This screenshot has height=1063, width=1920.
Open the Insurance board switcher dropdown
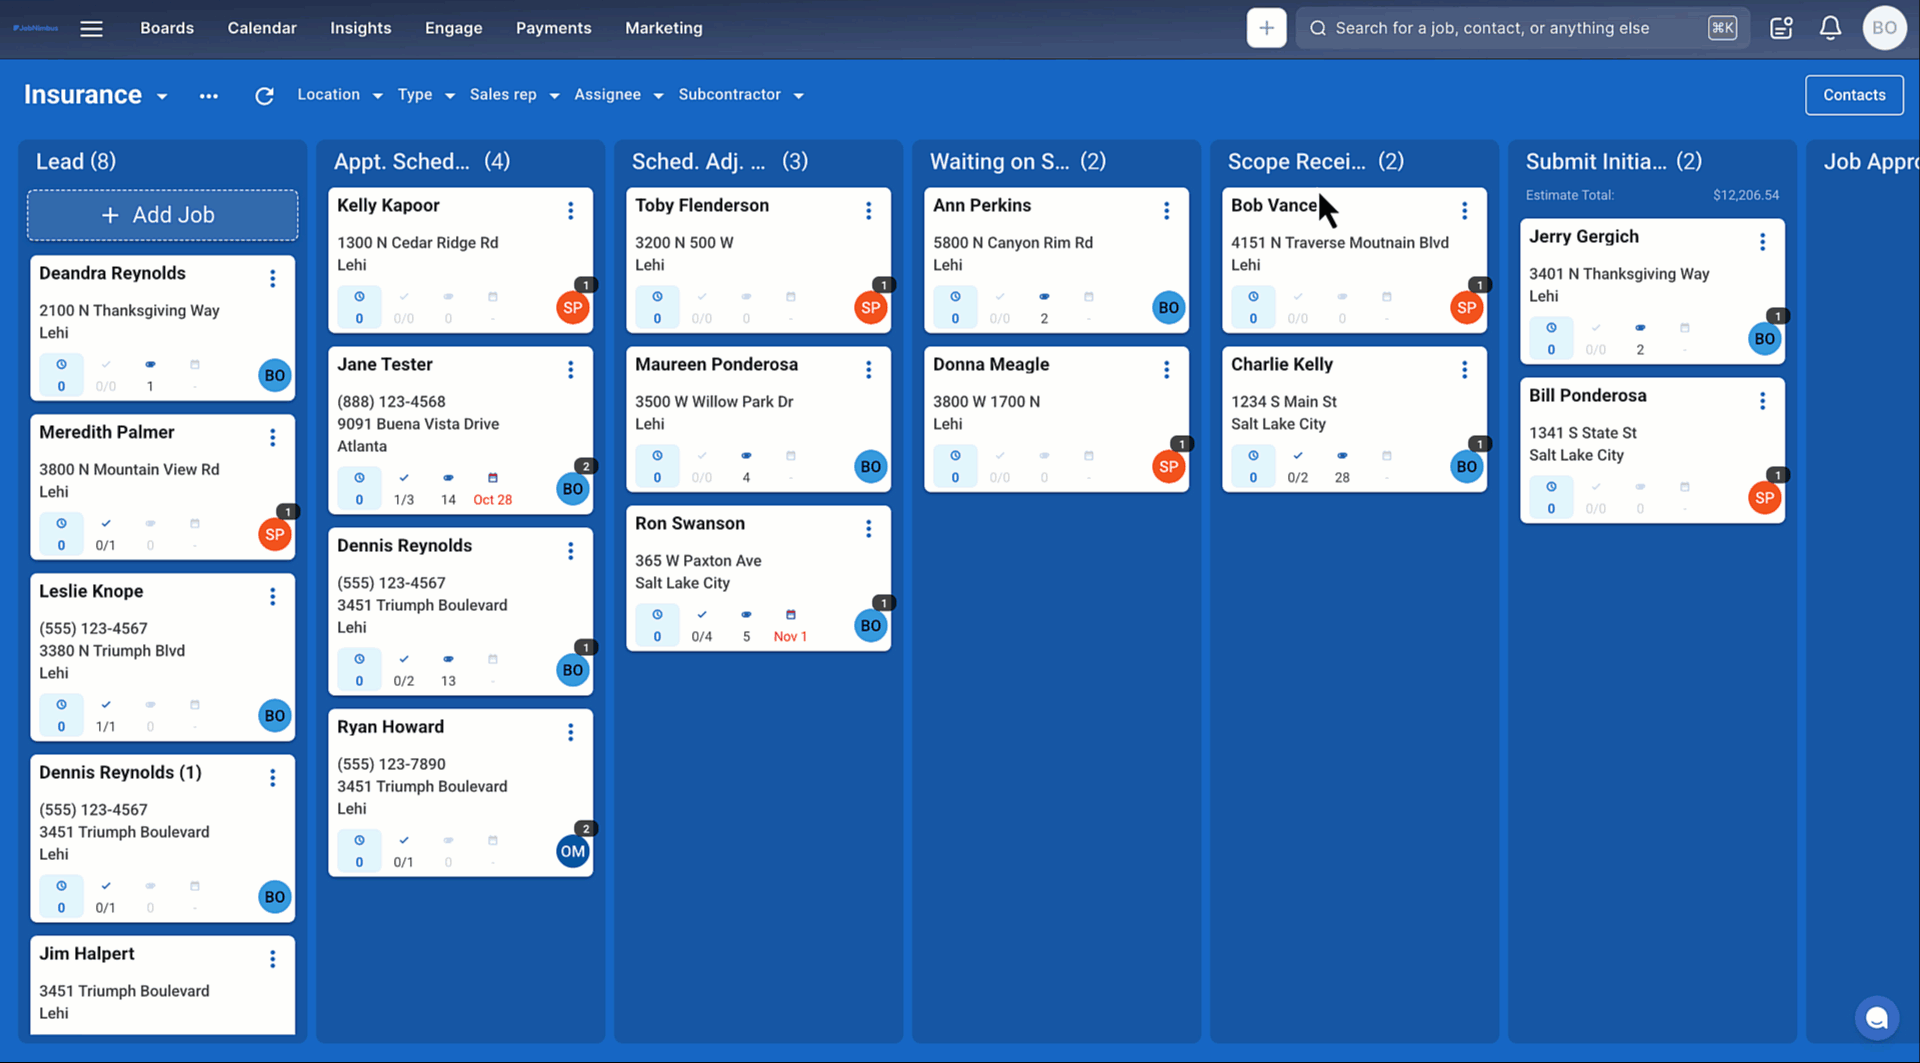[162, 95]
